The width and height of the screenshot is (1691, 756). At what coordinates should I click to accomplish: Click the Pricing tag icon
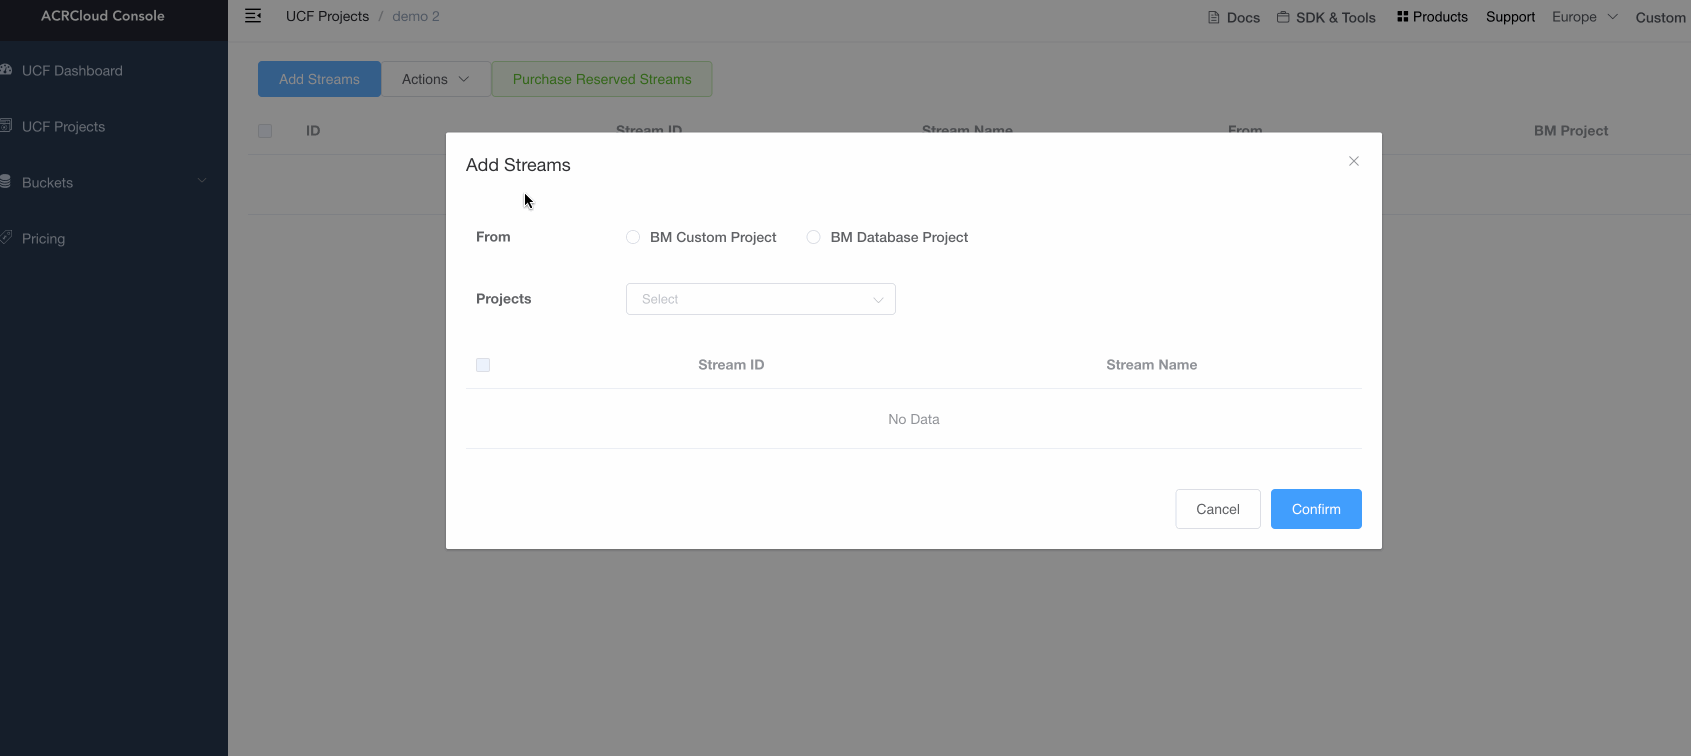pos(5,238)
